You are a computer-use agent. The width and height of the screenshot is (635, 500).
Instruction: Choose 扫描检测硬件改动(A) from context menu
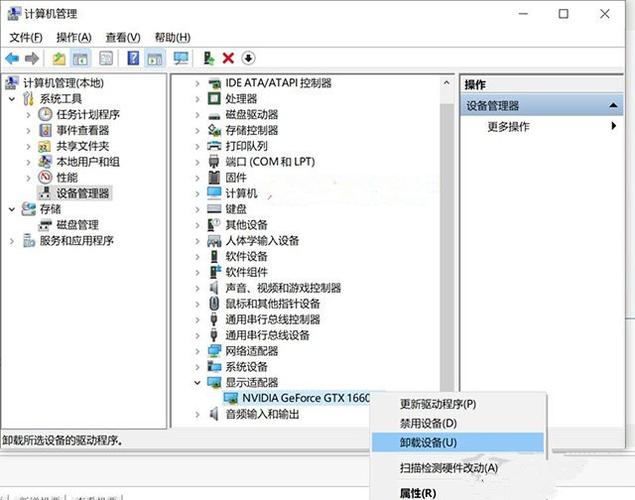(449, 468)
